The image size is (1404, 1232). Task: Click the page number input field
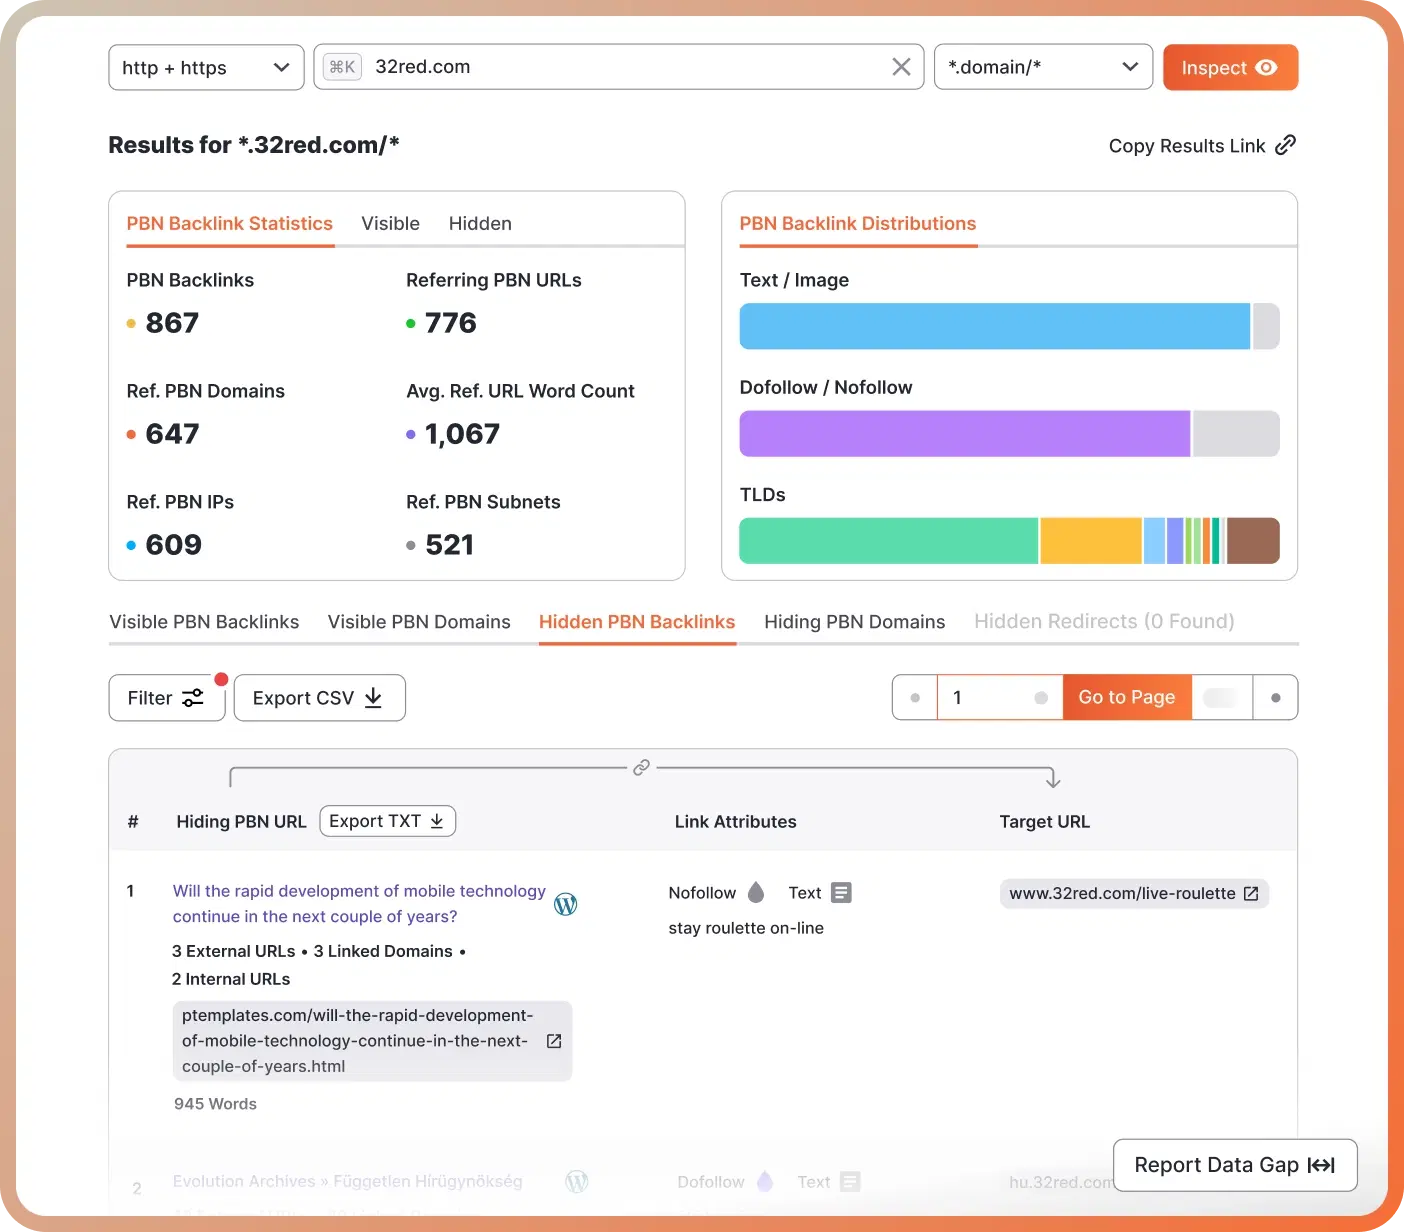(990, 697)
